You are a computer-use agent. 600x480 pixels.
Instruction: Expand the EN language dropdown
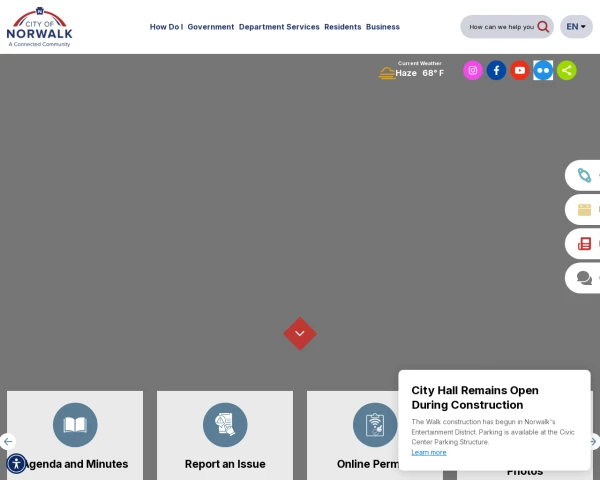[x=576, y=27]
